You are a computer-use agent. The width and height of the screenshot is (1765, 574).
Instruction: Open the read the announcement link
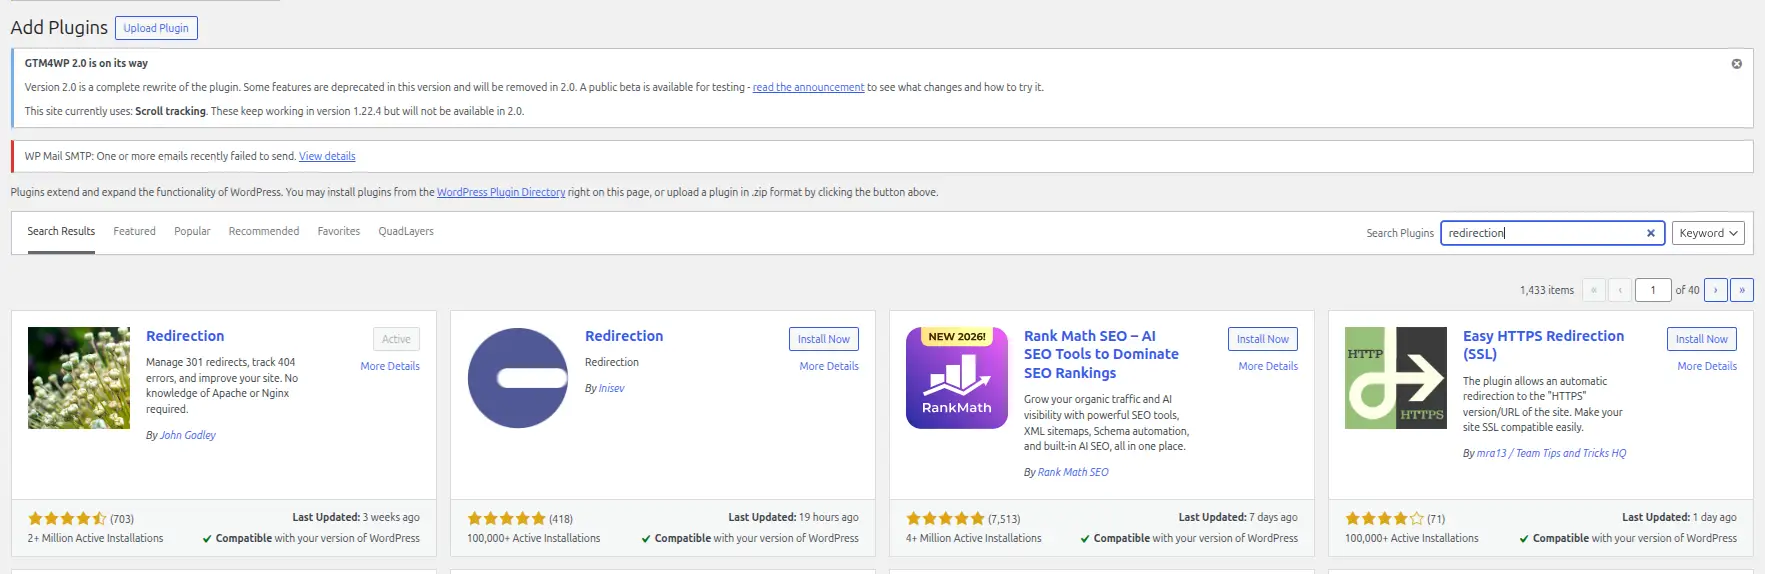point(808,87)
